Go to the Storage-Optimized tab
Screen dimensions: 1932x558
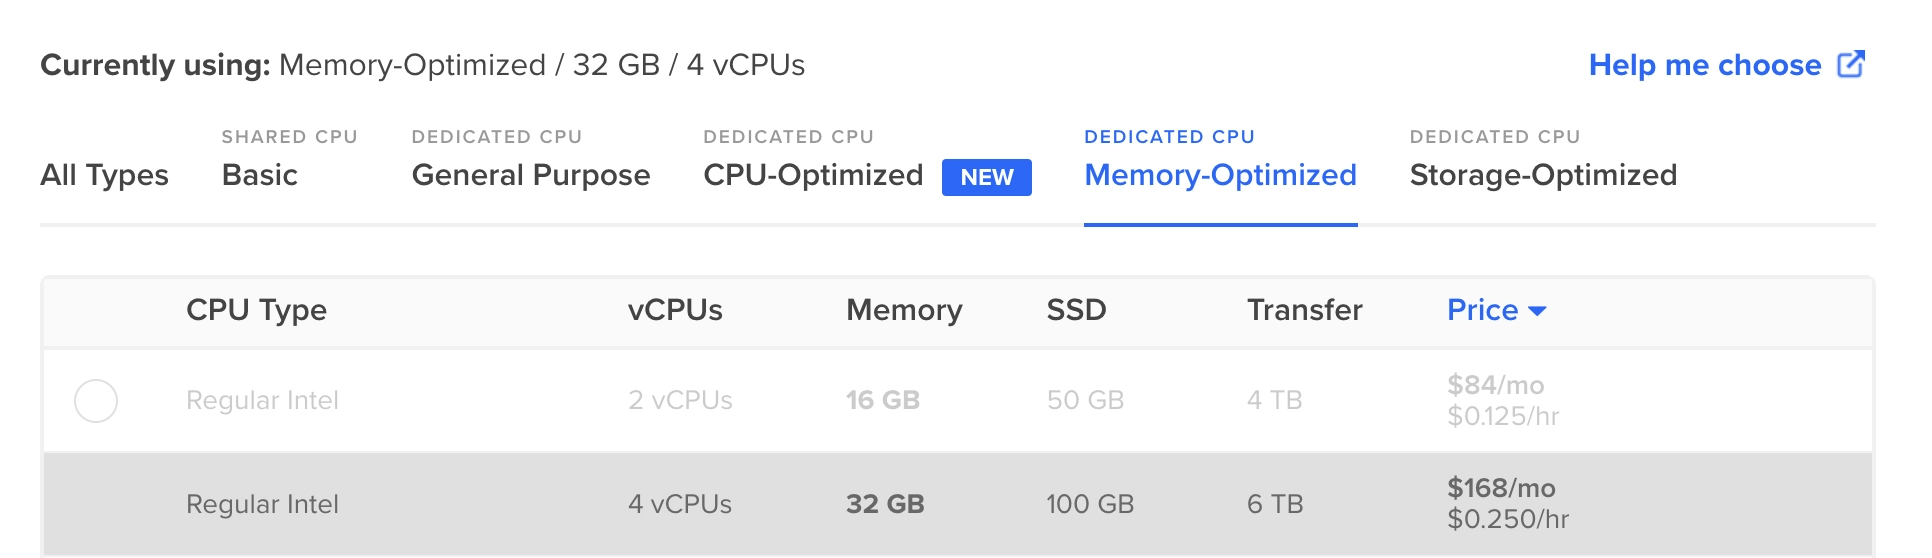click(1543, 175)
